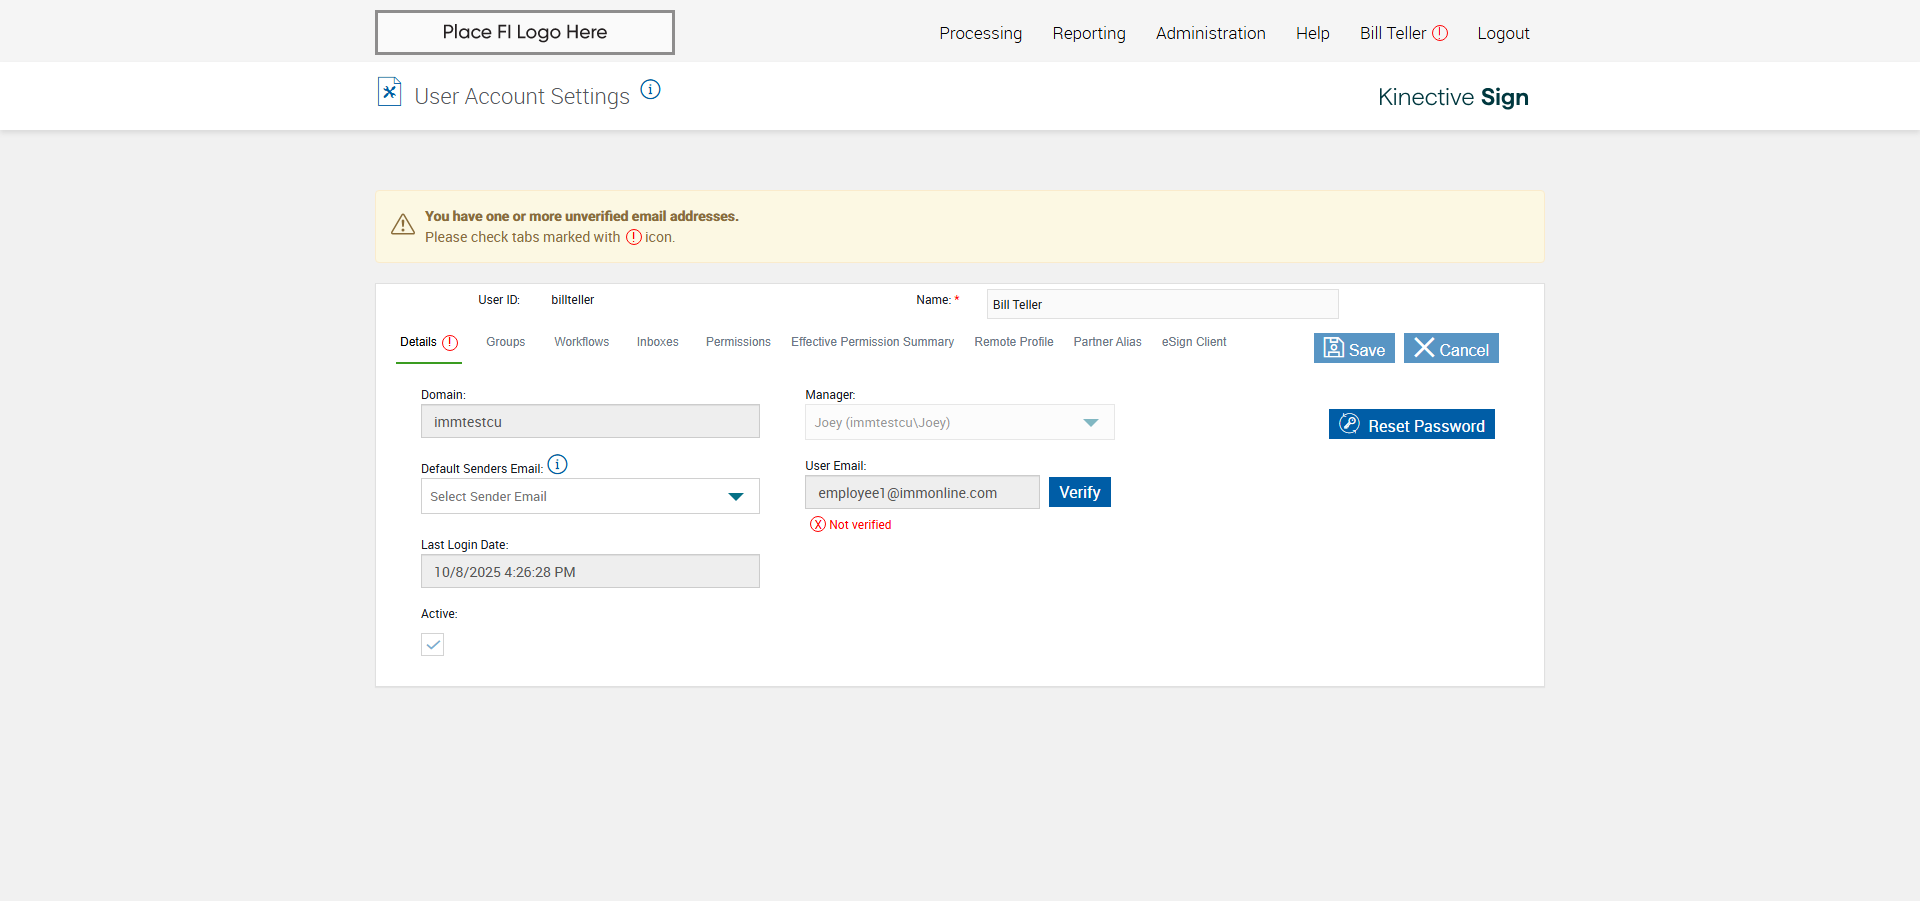
Task: Click the info icon next to Default Senders Email
Action: (x=558, y=465)
